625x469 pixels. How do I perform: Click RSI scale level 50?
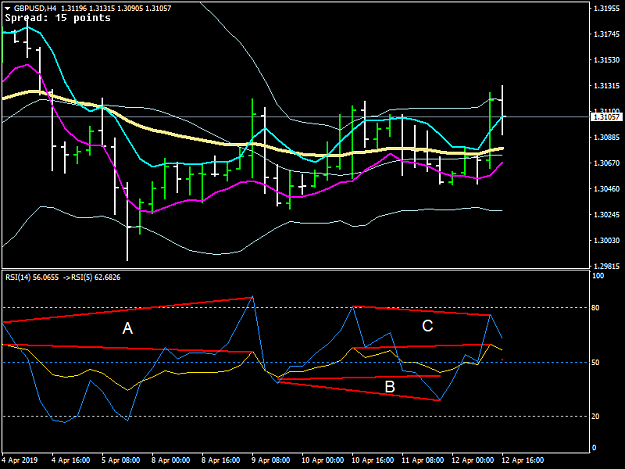point(596,363)
